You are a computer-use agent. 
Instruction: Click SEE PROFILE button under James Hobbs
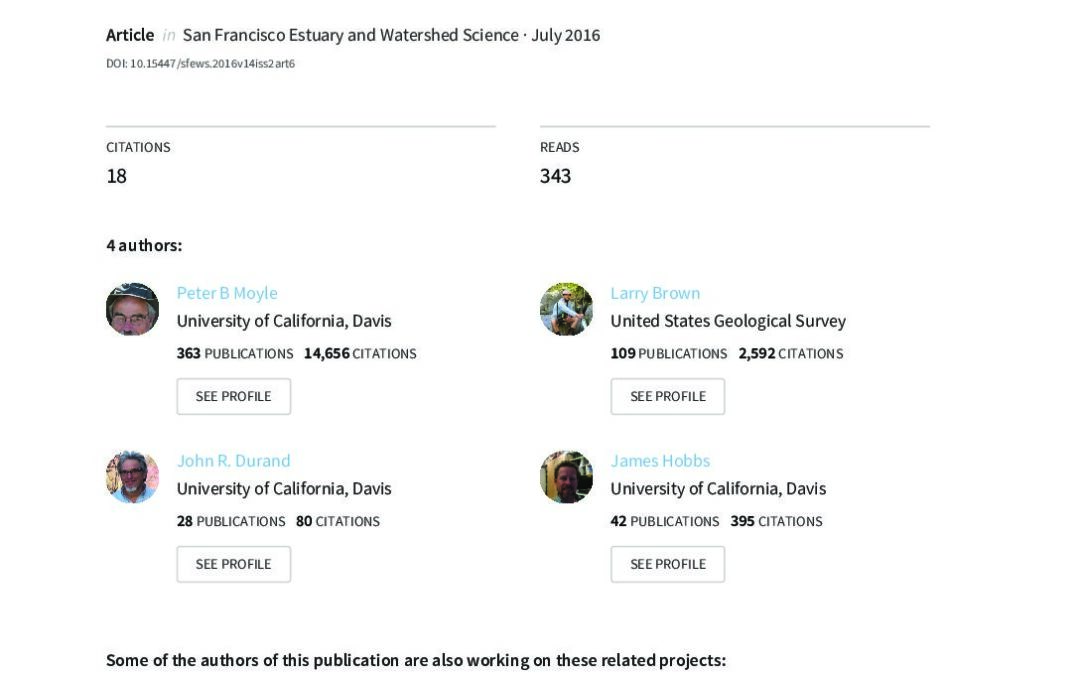pyautogui.click(x=667, y=564)
